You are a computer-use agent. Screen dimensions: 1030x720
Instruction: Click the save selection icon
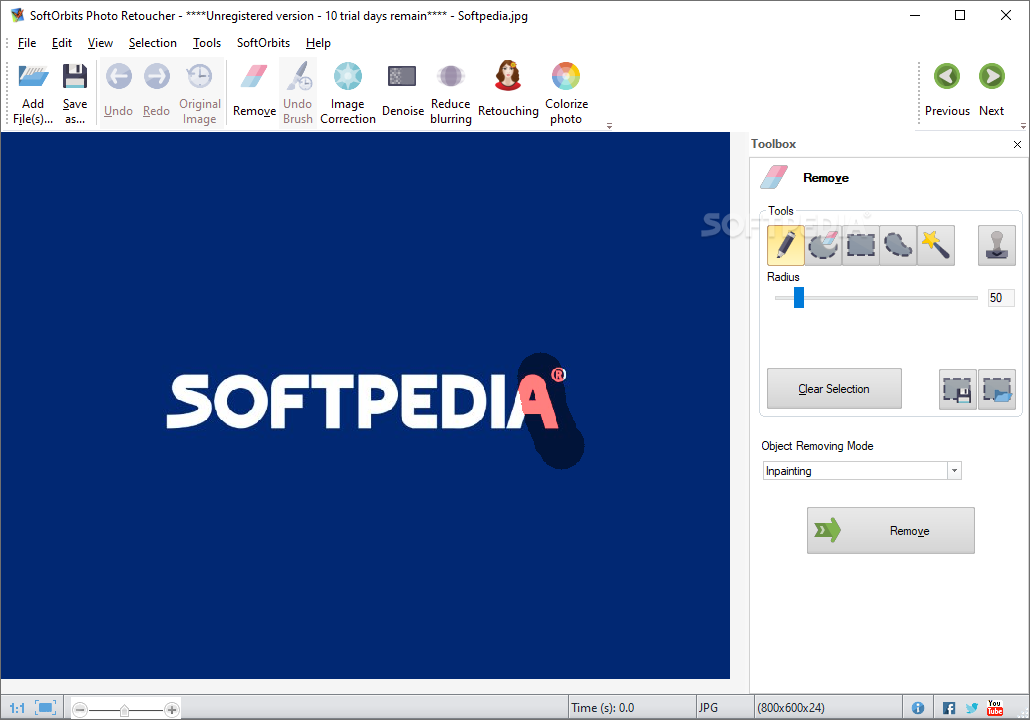pos(958,389)
